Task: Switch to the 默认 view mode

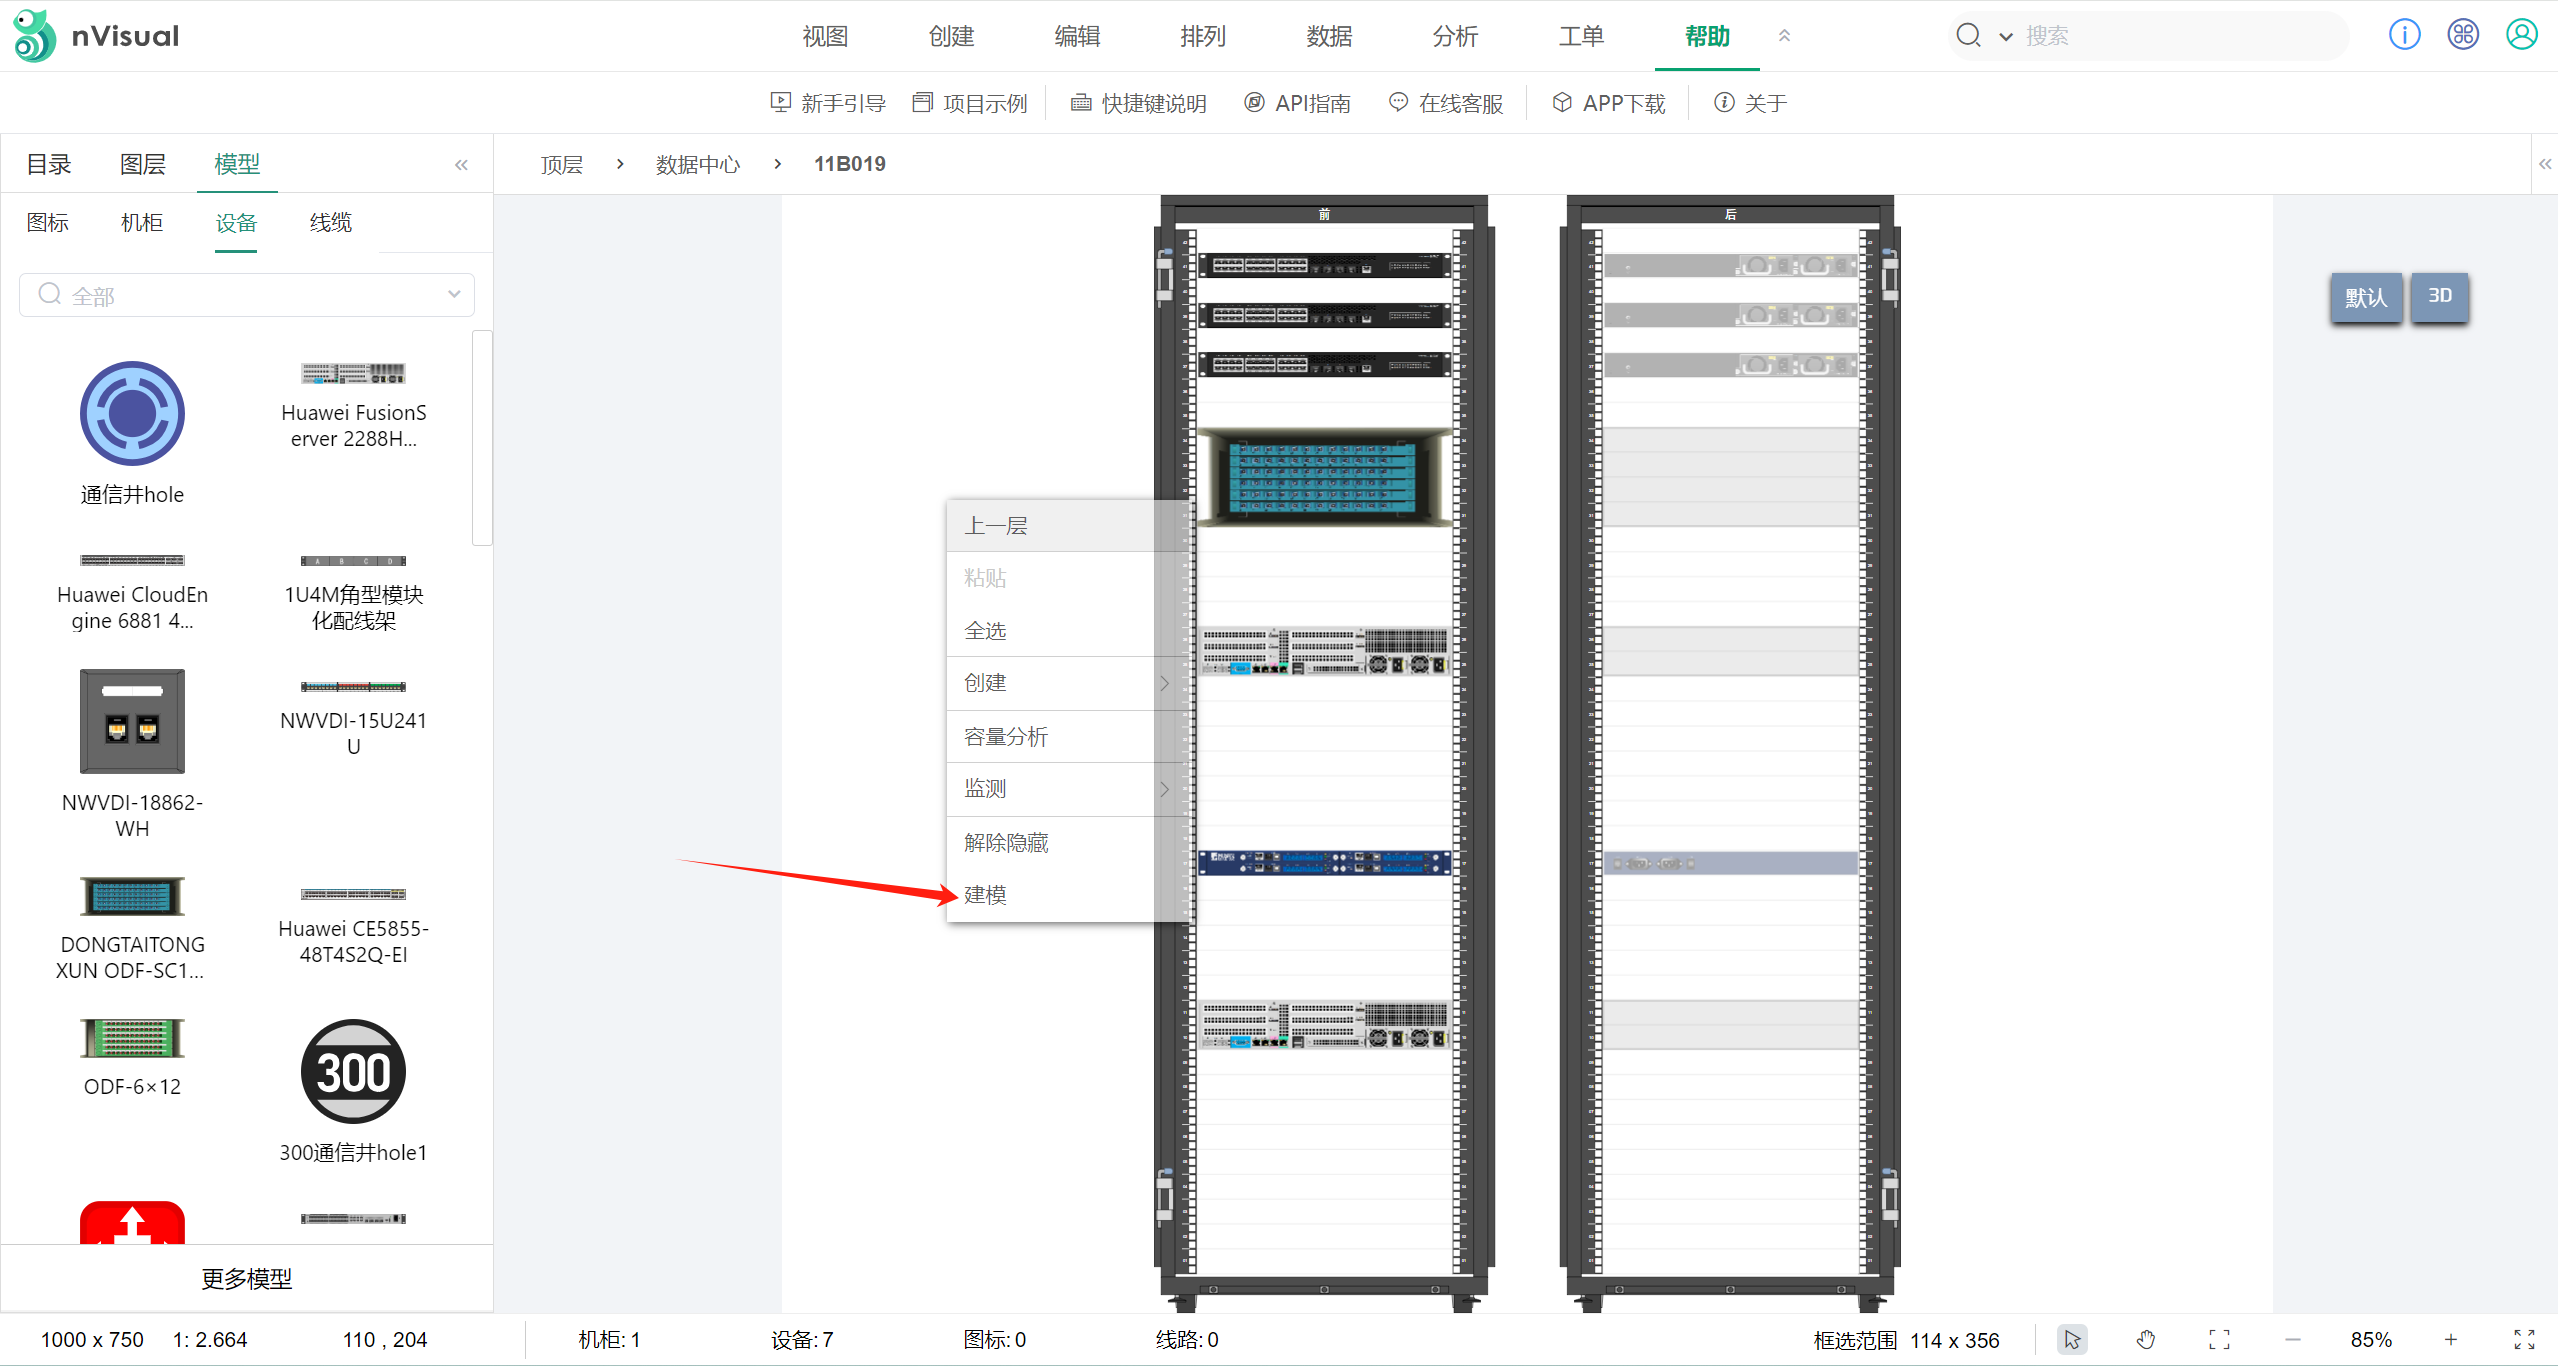Action: [2365, 297]
